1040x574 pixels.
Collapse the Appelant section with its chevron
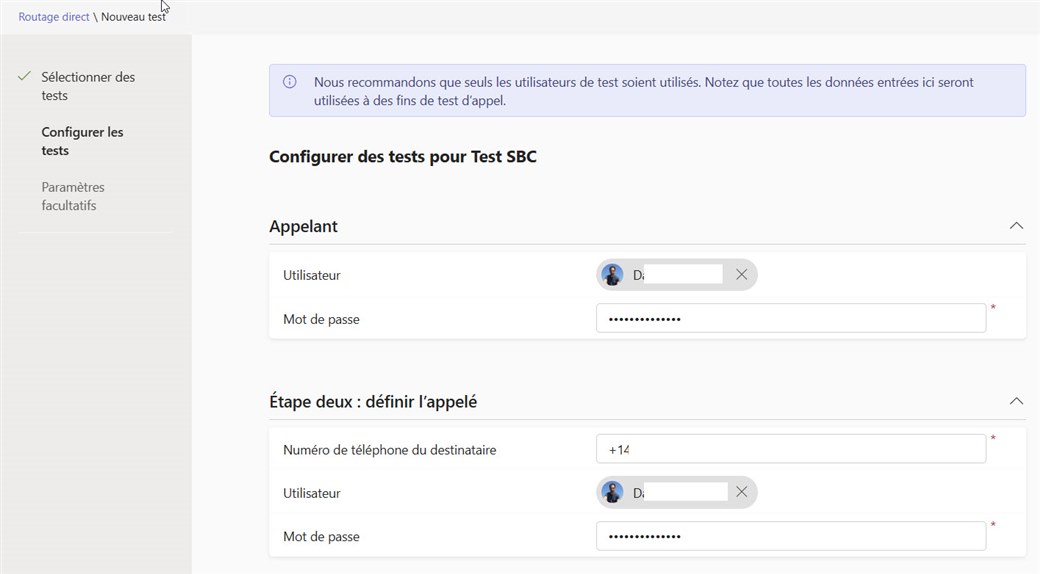click(1016, 226)
